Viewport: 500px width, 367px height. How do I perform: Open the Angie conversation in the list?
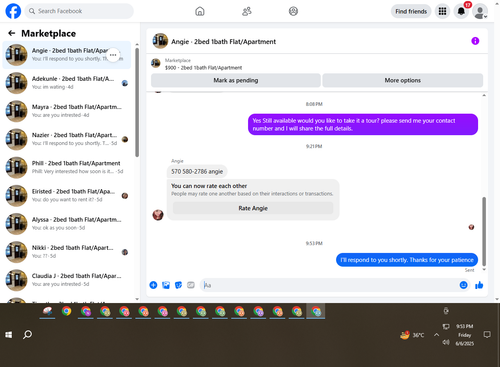[67, 55]
